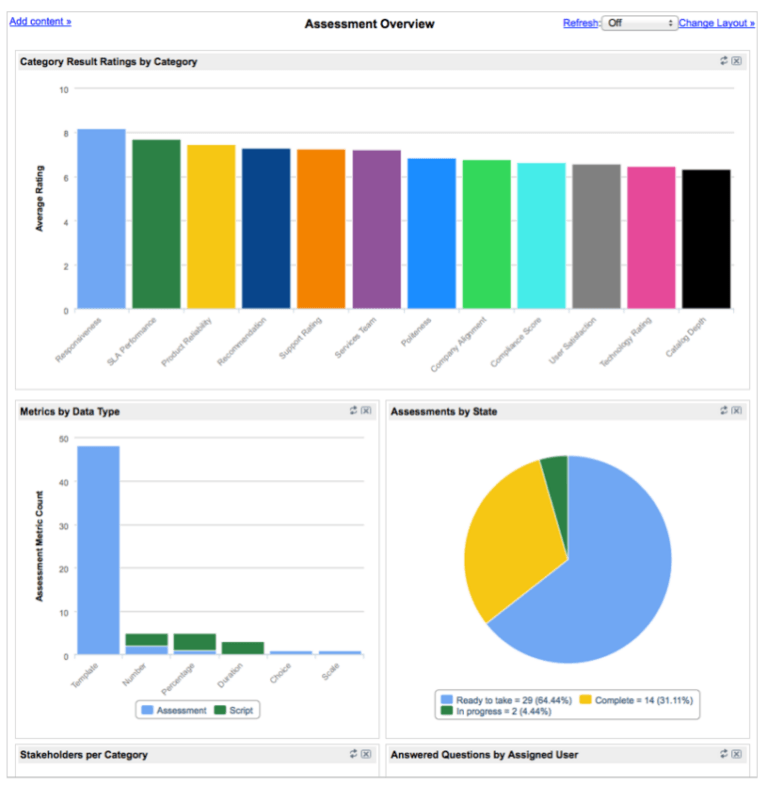Close the Answered Questions by Assigned User widget
Image resolution: width=768 pixels, height=785 pixels.
tap(737, 754)
